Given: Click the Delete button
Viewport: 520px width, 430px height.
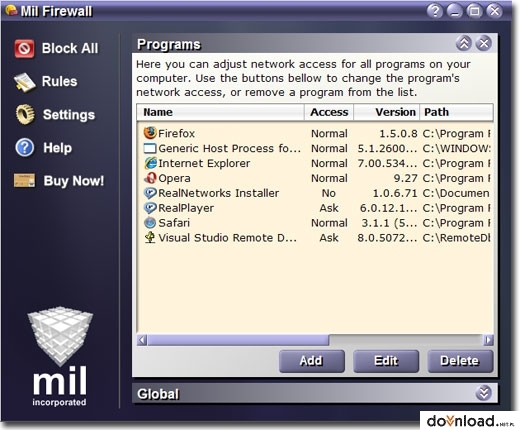Looking at the screenshot, I should [x=460, y=361].
